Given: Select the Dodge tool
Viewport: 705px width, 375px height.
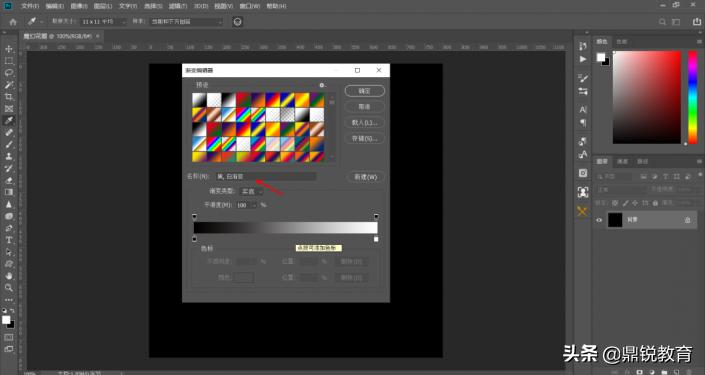Looking at the screenshot, I should click(9, 216).
